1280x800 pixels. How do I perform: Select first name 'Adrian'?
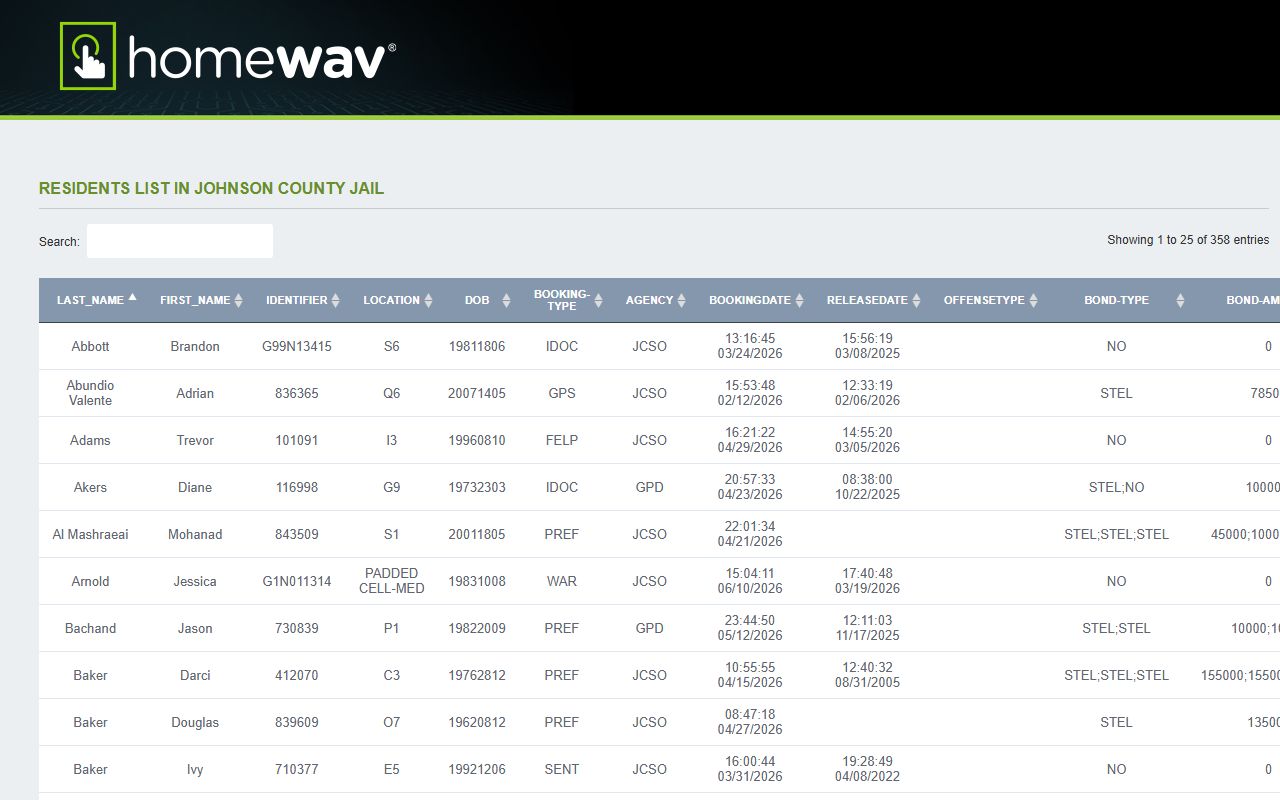(195, 393)
